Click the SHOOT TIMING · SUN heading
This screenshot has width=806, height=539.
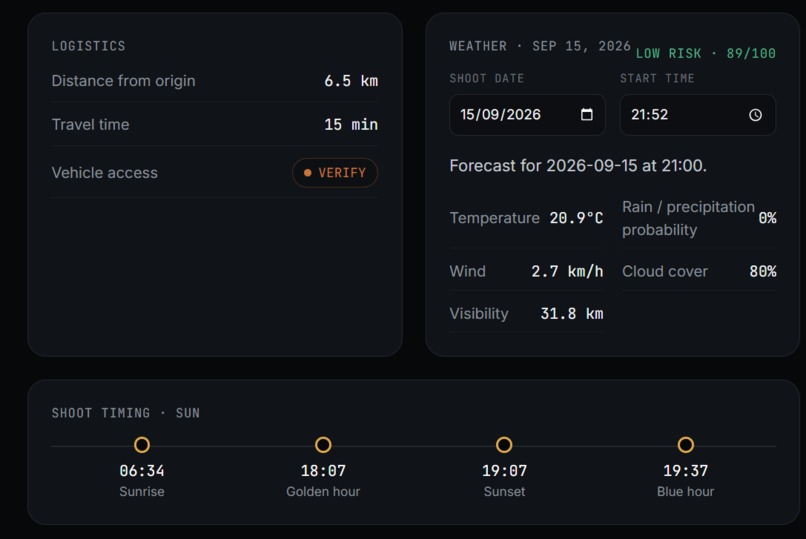[x=125, y=413]
